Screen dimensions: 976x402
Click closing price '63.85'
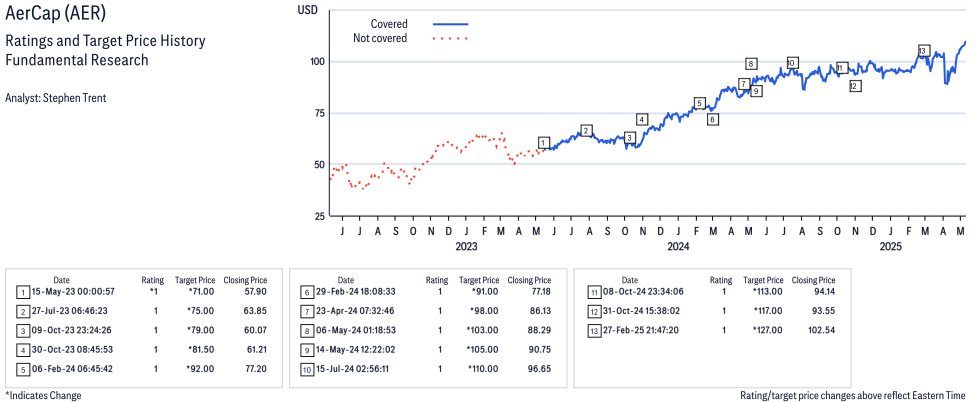255,311
